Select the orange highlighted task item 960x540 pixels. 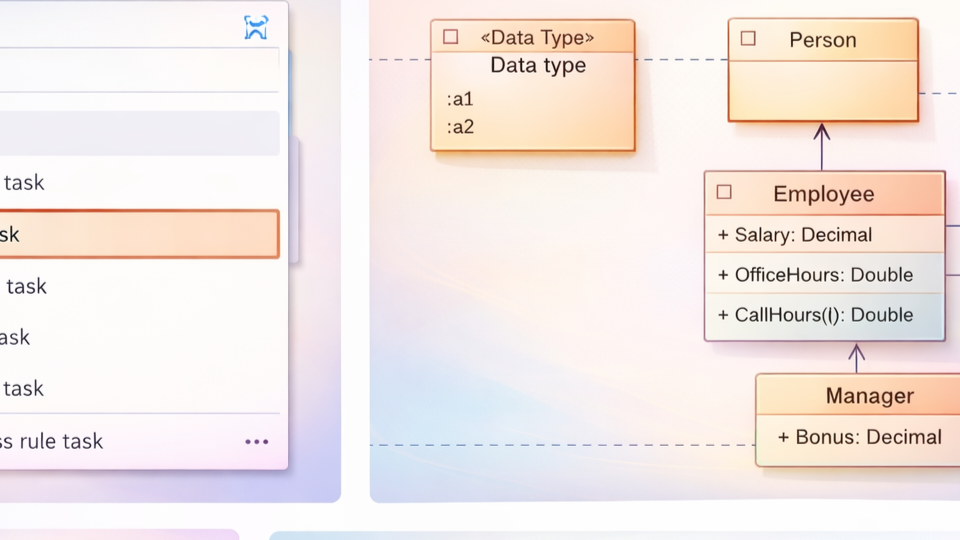click(138, 234)
